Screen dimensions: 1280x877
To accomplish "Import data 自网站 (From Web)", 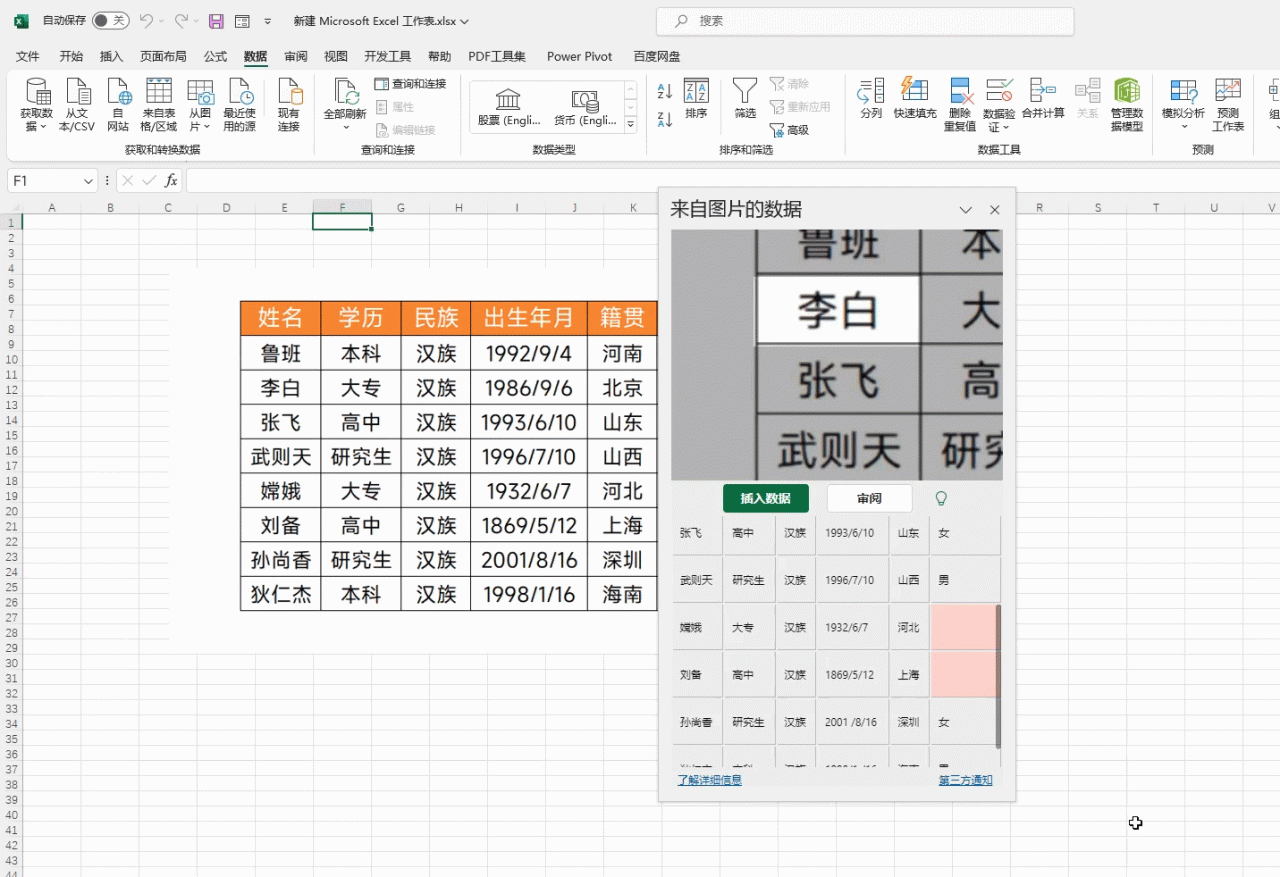I will point(118,105).
